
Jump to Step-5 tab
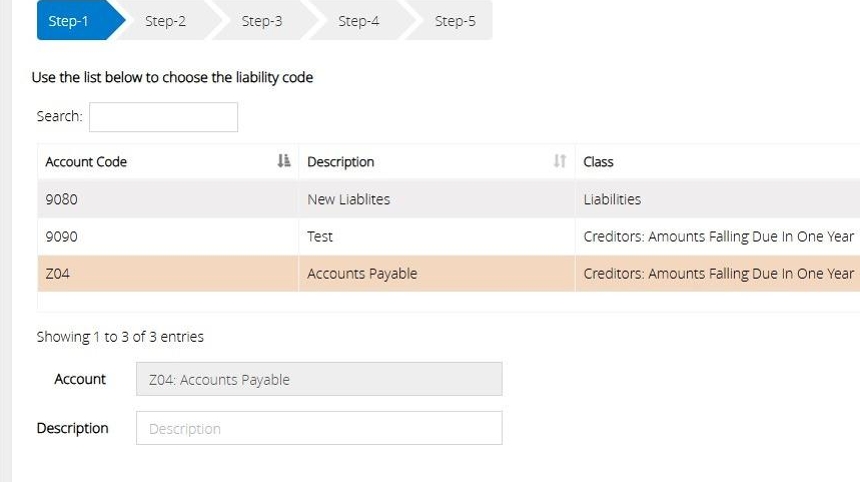(455, 21)
